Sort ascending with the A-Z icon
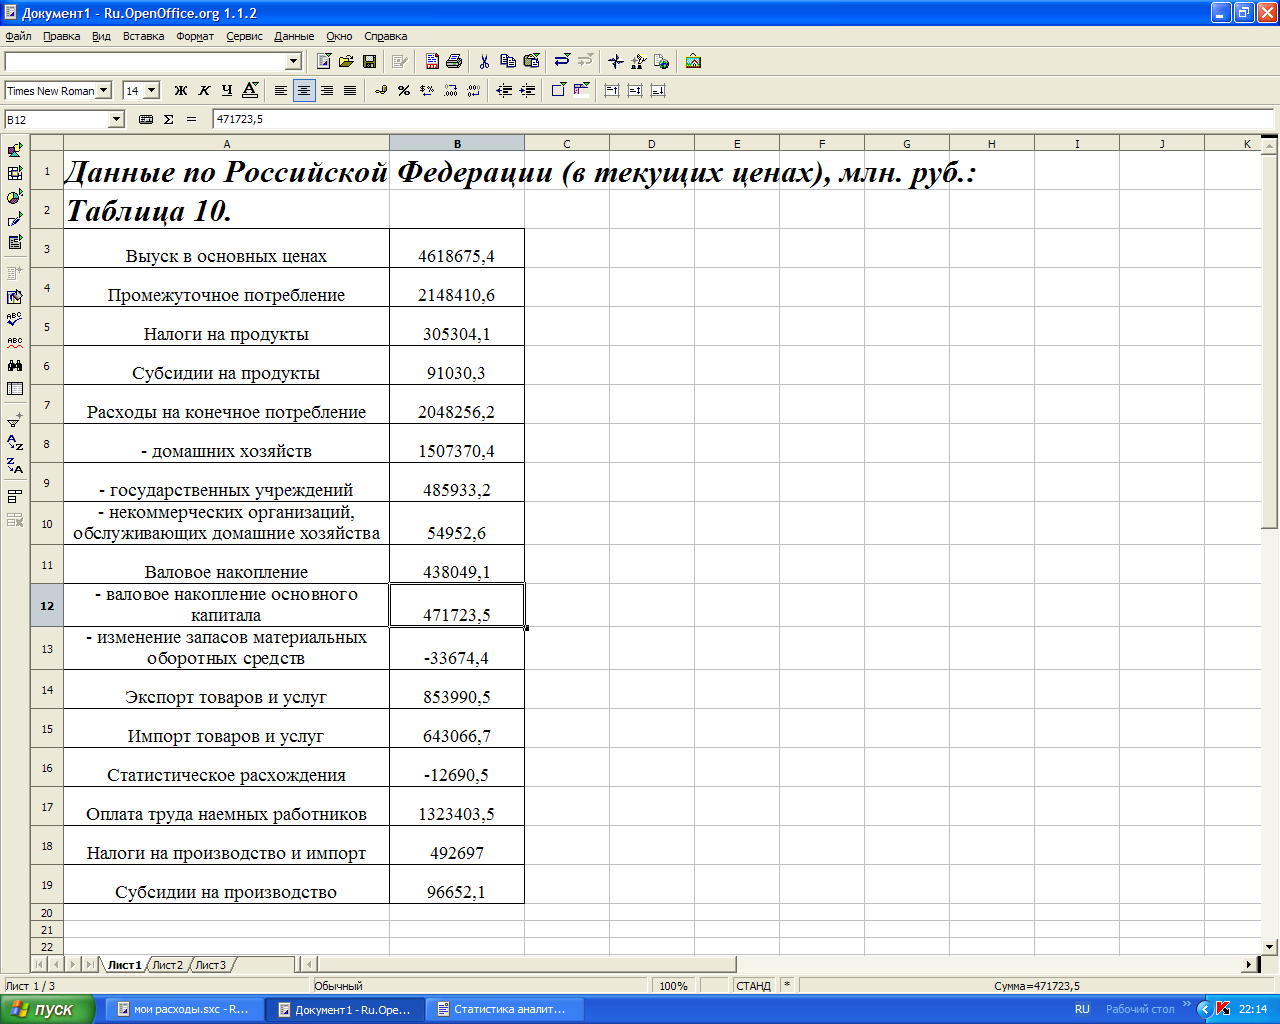 click(x=15, y=442)
